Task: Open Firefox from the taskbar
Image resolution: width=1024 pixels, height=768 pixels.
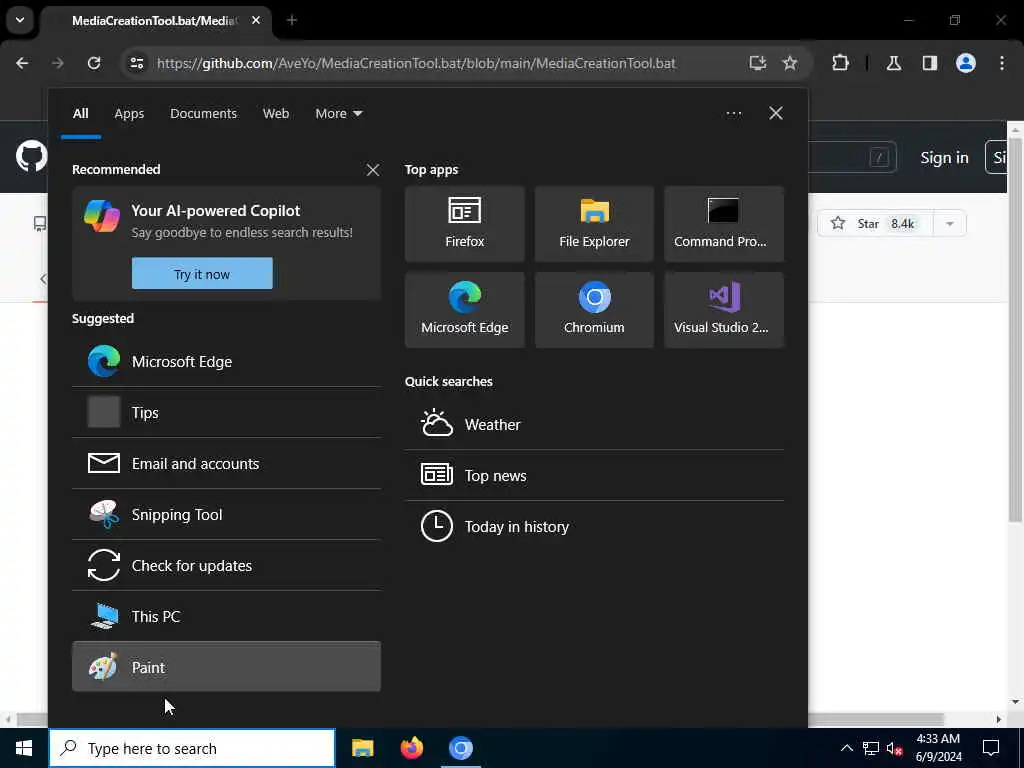Action: point(411,748)
